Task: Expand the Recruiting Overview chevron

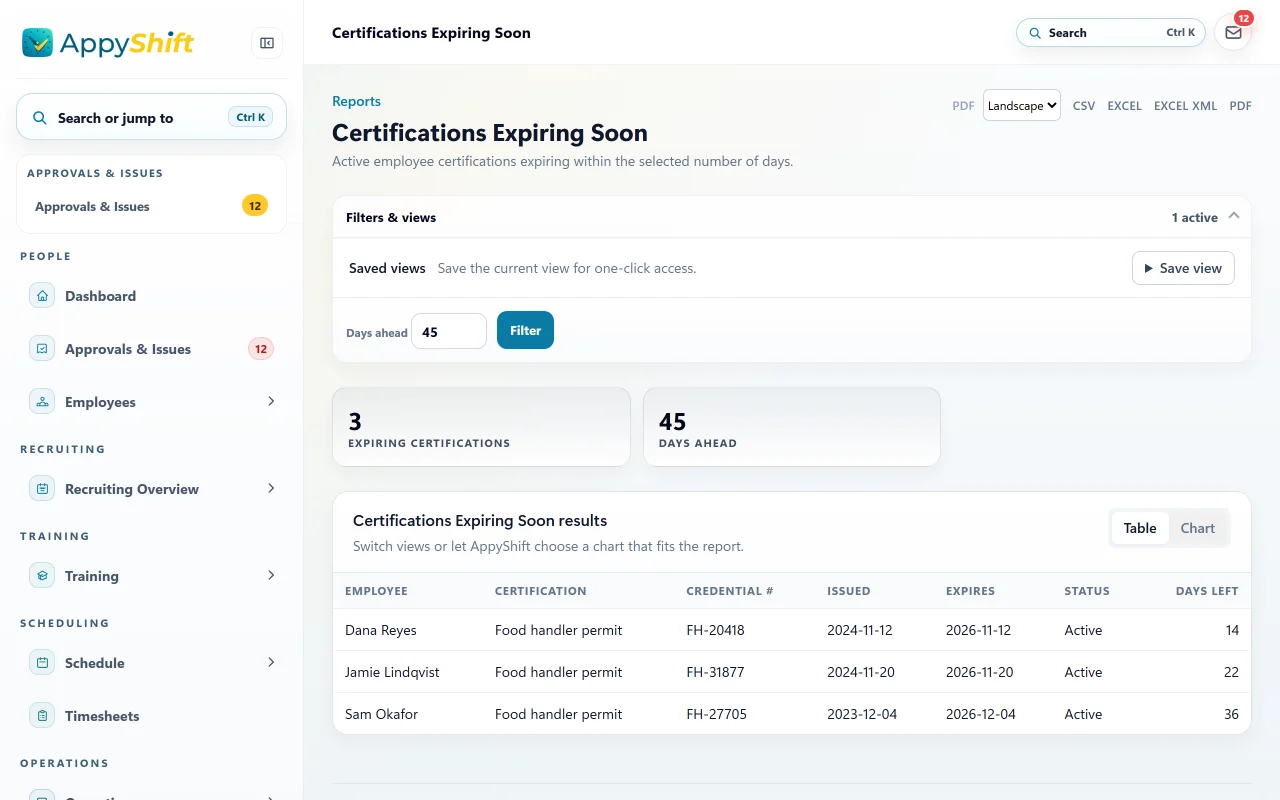Action: click(x=271, y=488)
